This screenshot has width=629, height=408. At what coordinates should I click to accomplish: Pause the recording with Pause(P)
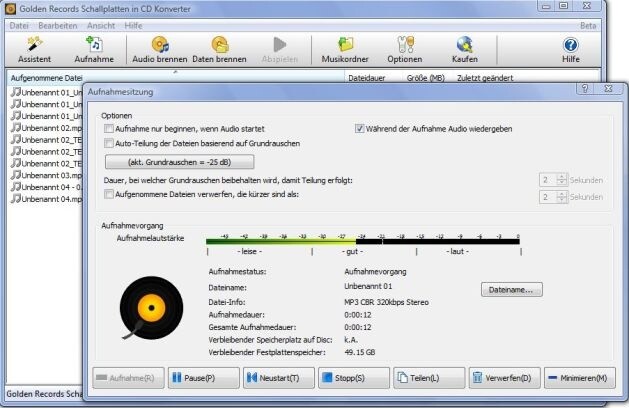(203, 378)
